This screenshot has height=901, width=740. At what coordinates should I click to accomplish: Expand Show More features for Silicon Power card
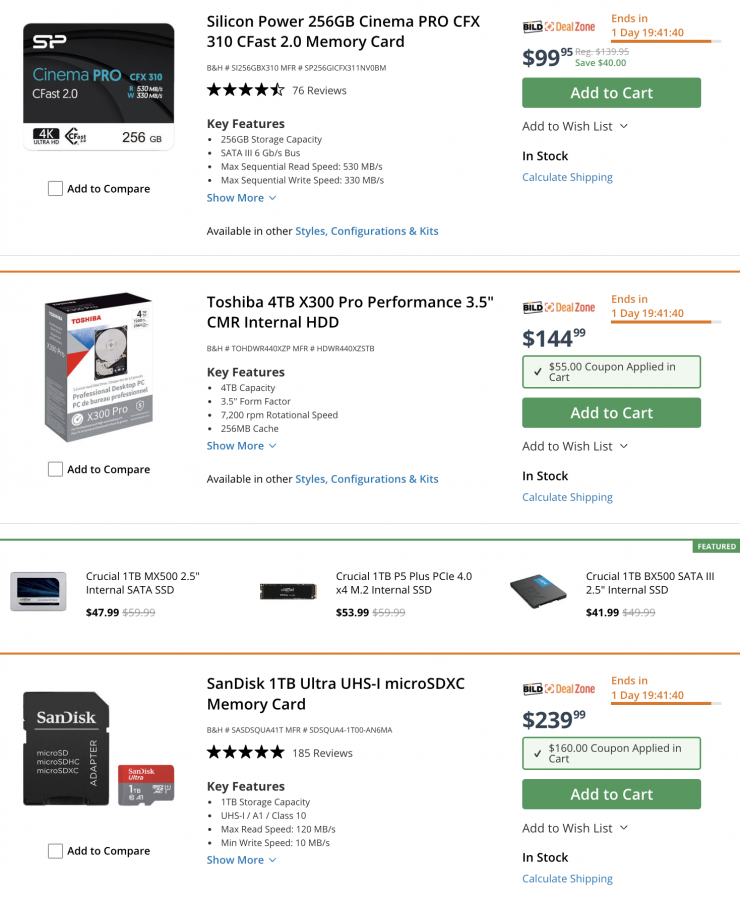pyautogui.click(x=241, y=198)
